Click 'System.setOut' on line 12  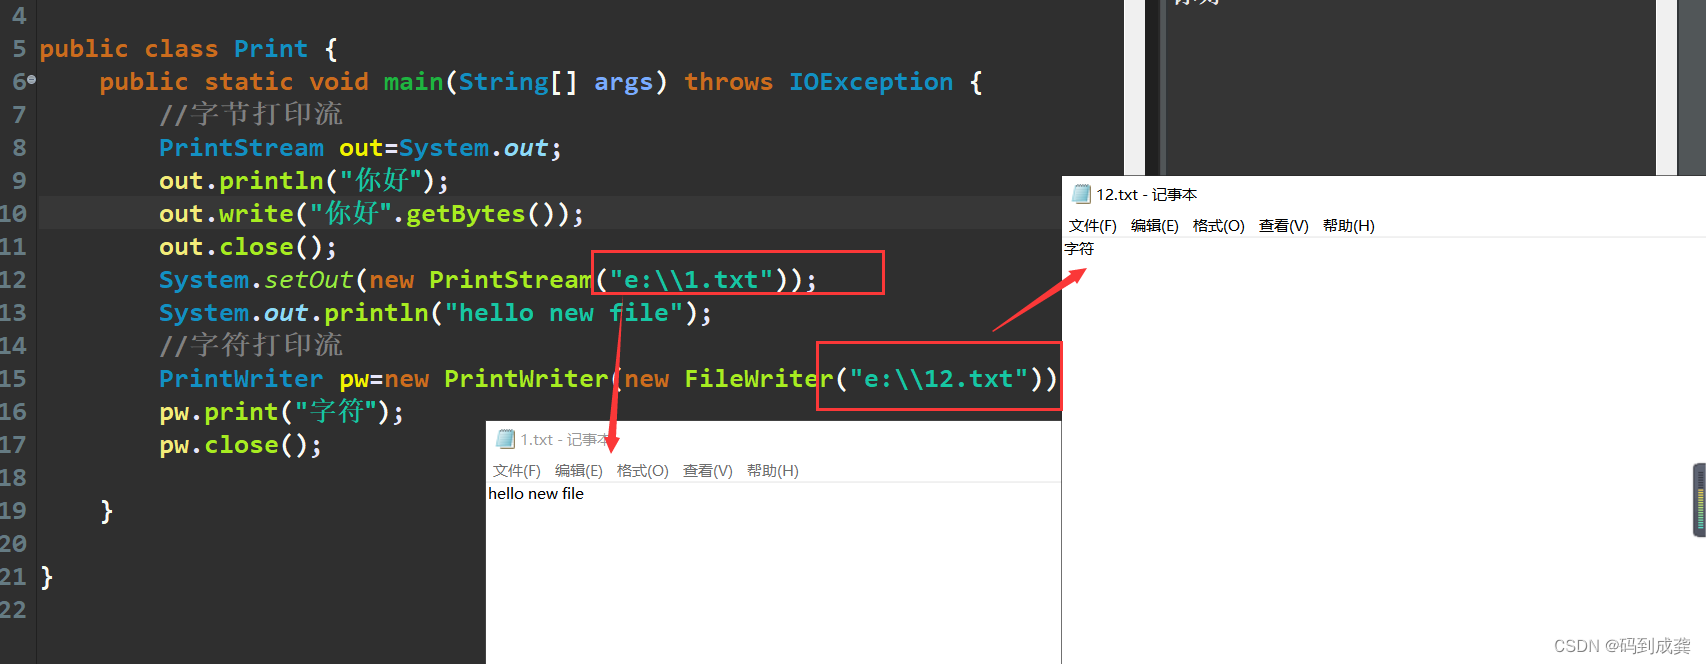click(x=256, y=280)
